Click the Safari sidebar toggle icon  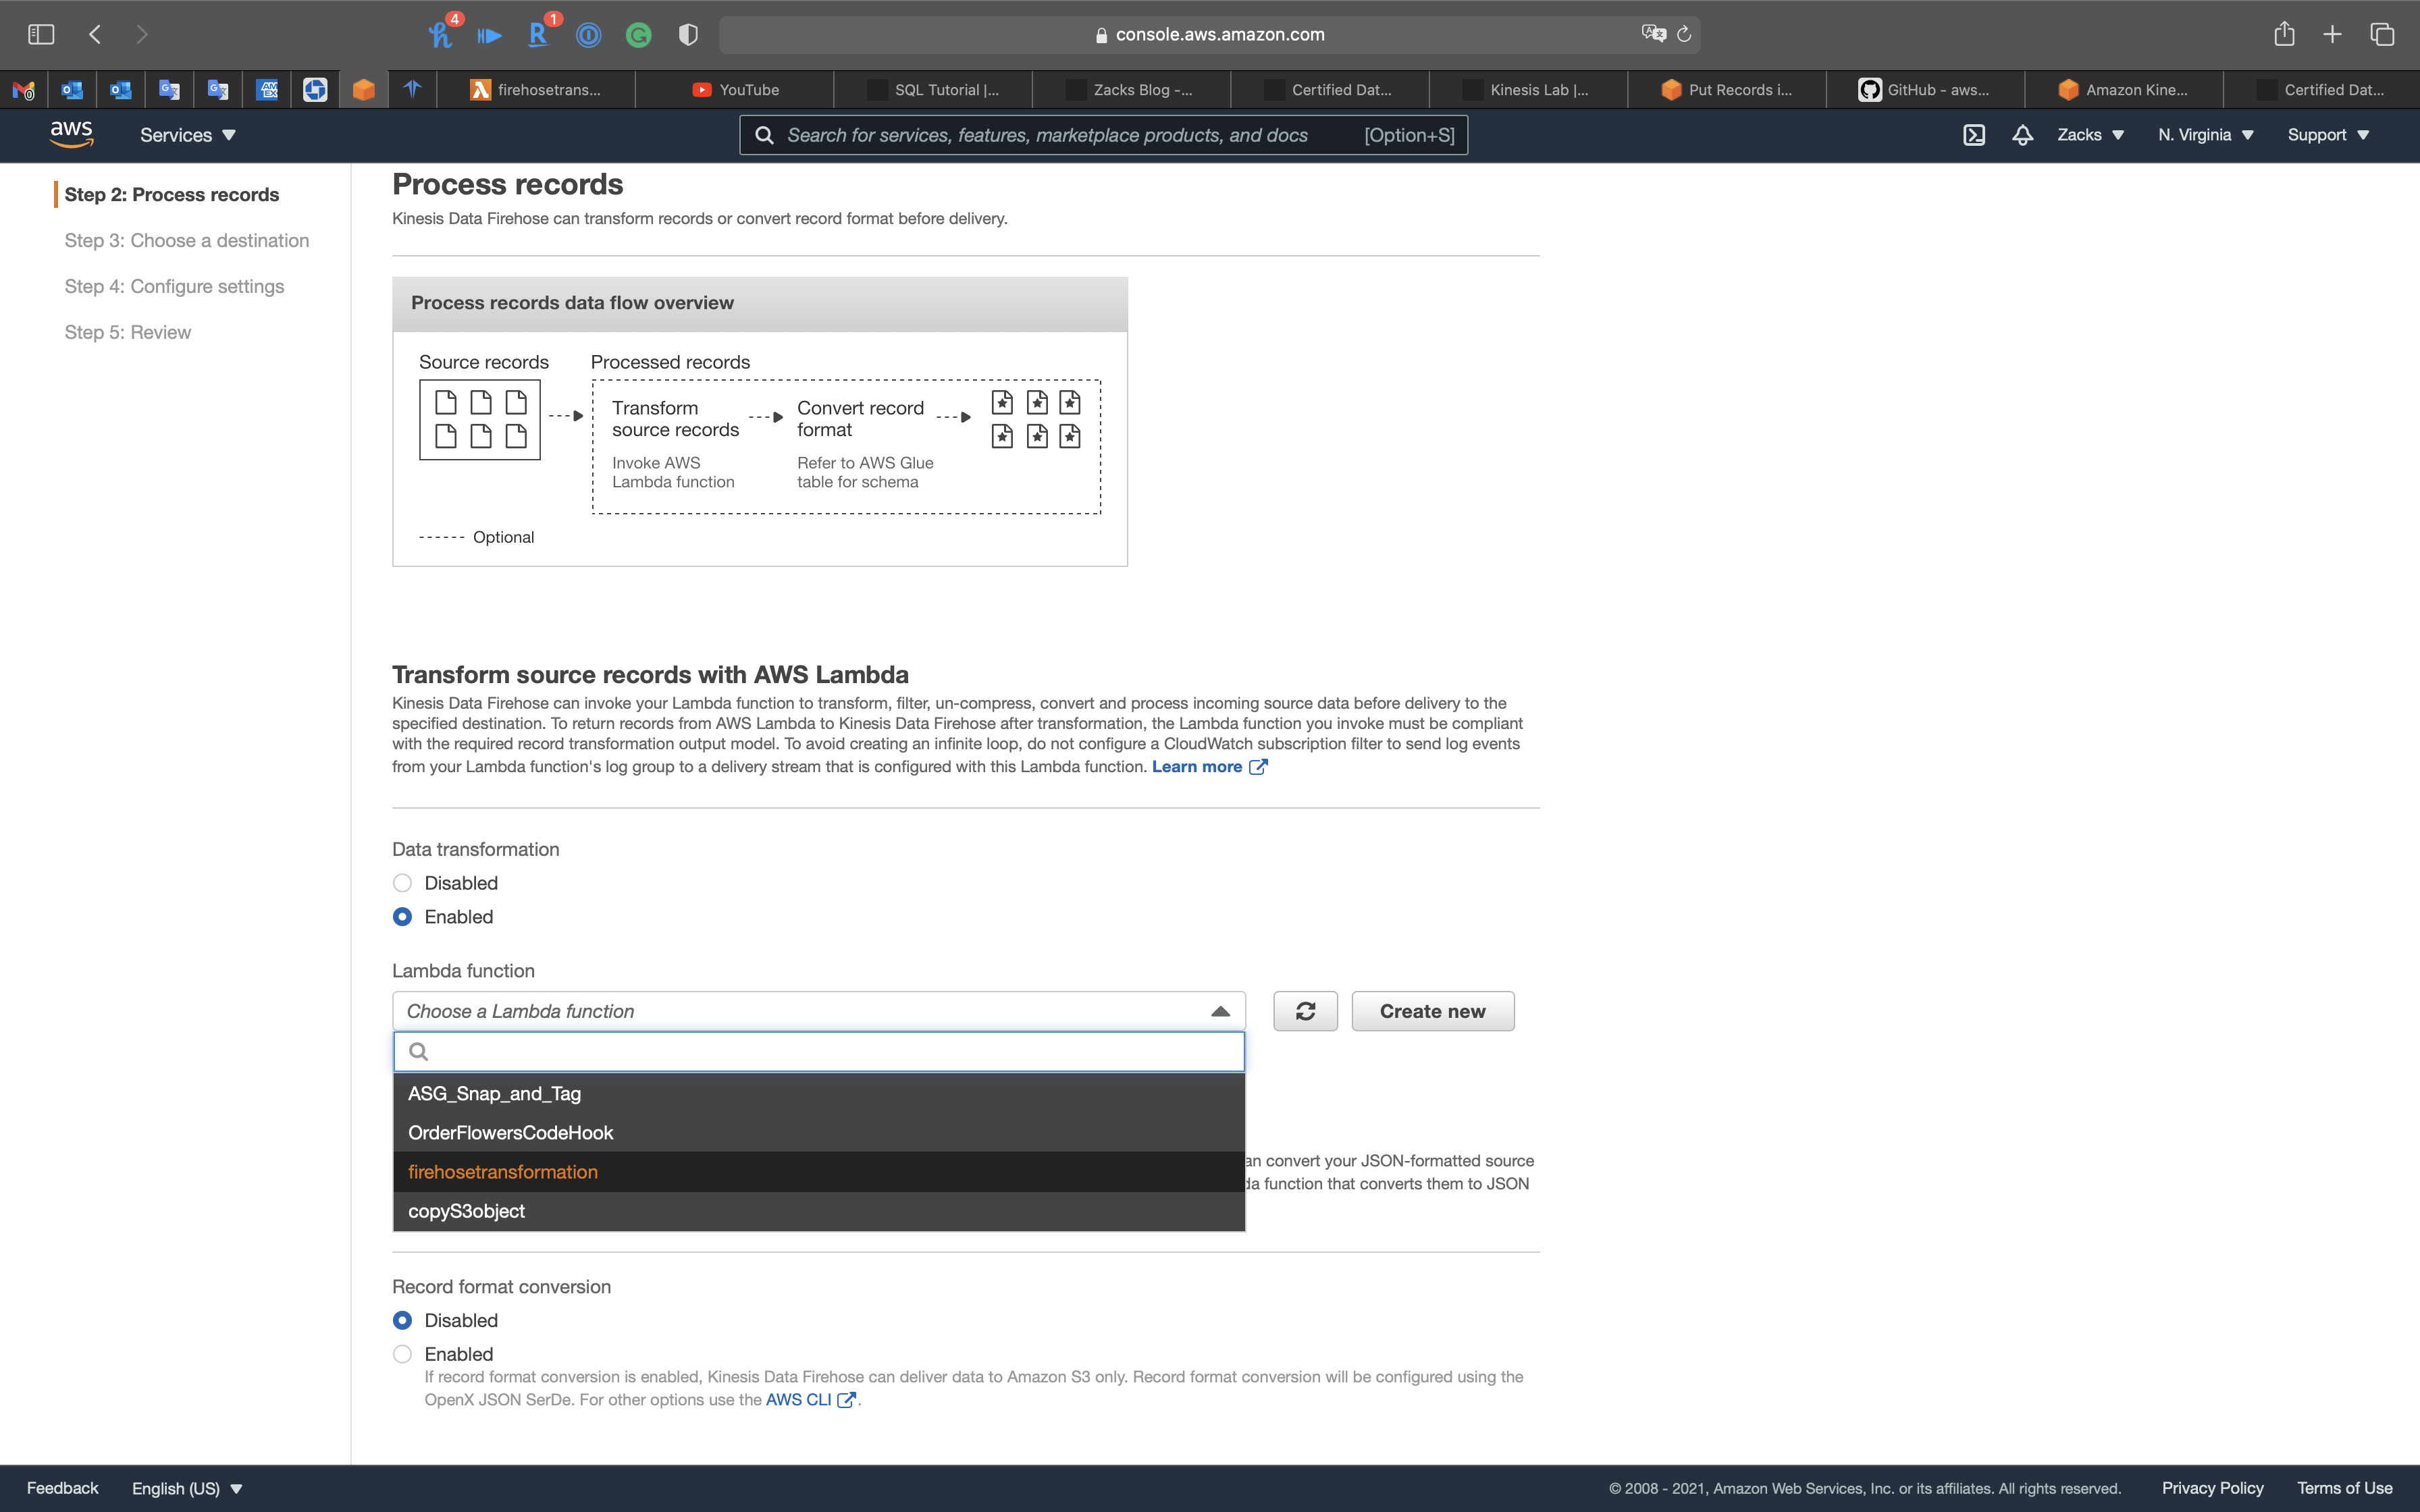[41, 35]
